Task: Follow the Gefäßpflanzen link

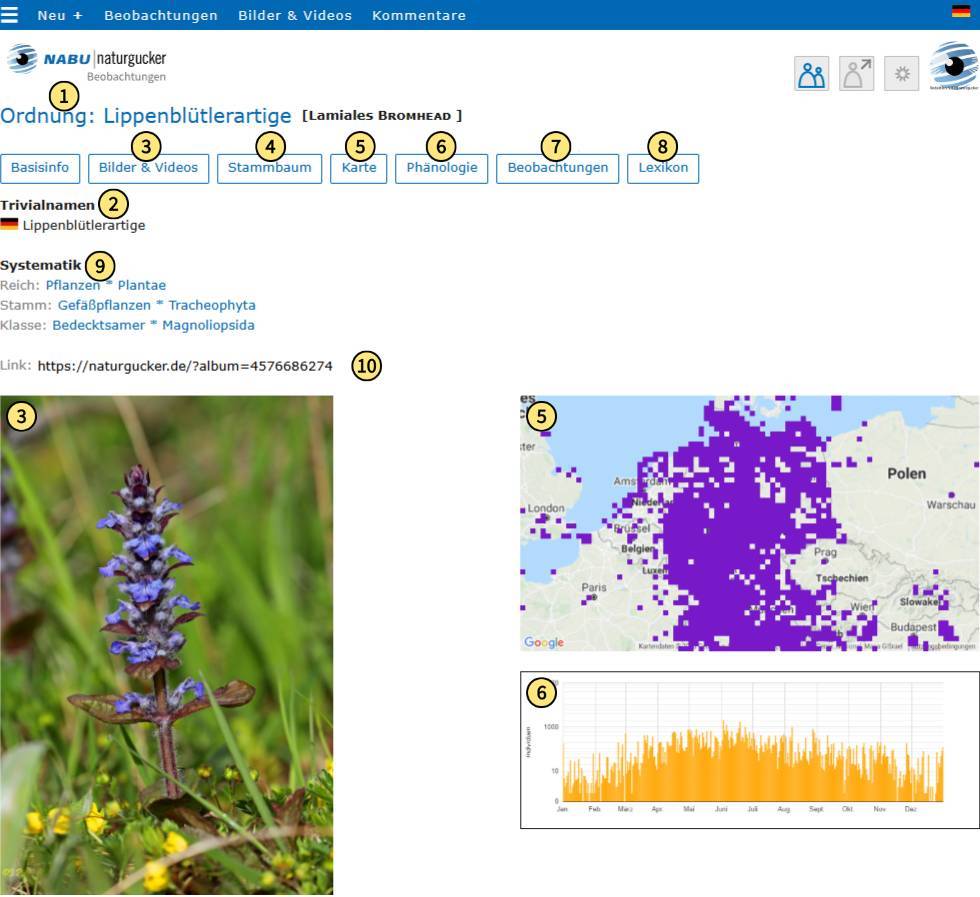Action: point(104,305)
